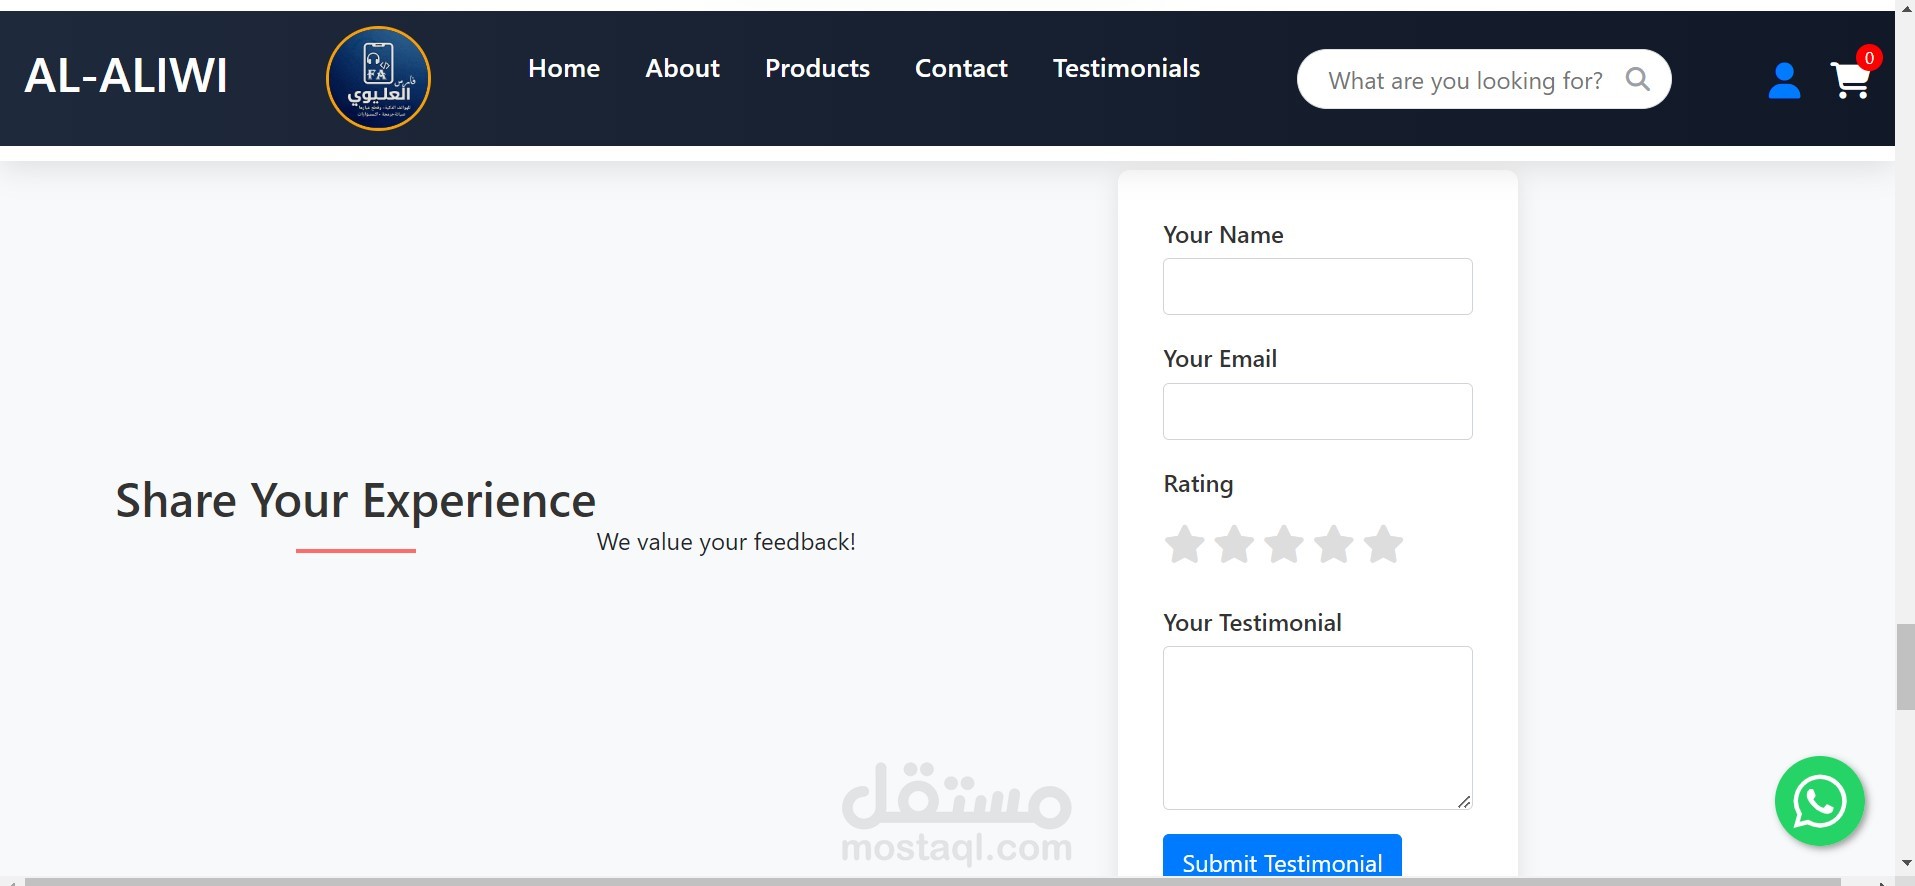The height and width of the screenshot is (886, 1915).
Task: Click the vertical scrollbar thumb
Action: click(x=1905, y=667)
